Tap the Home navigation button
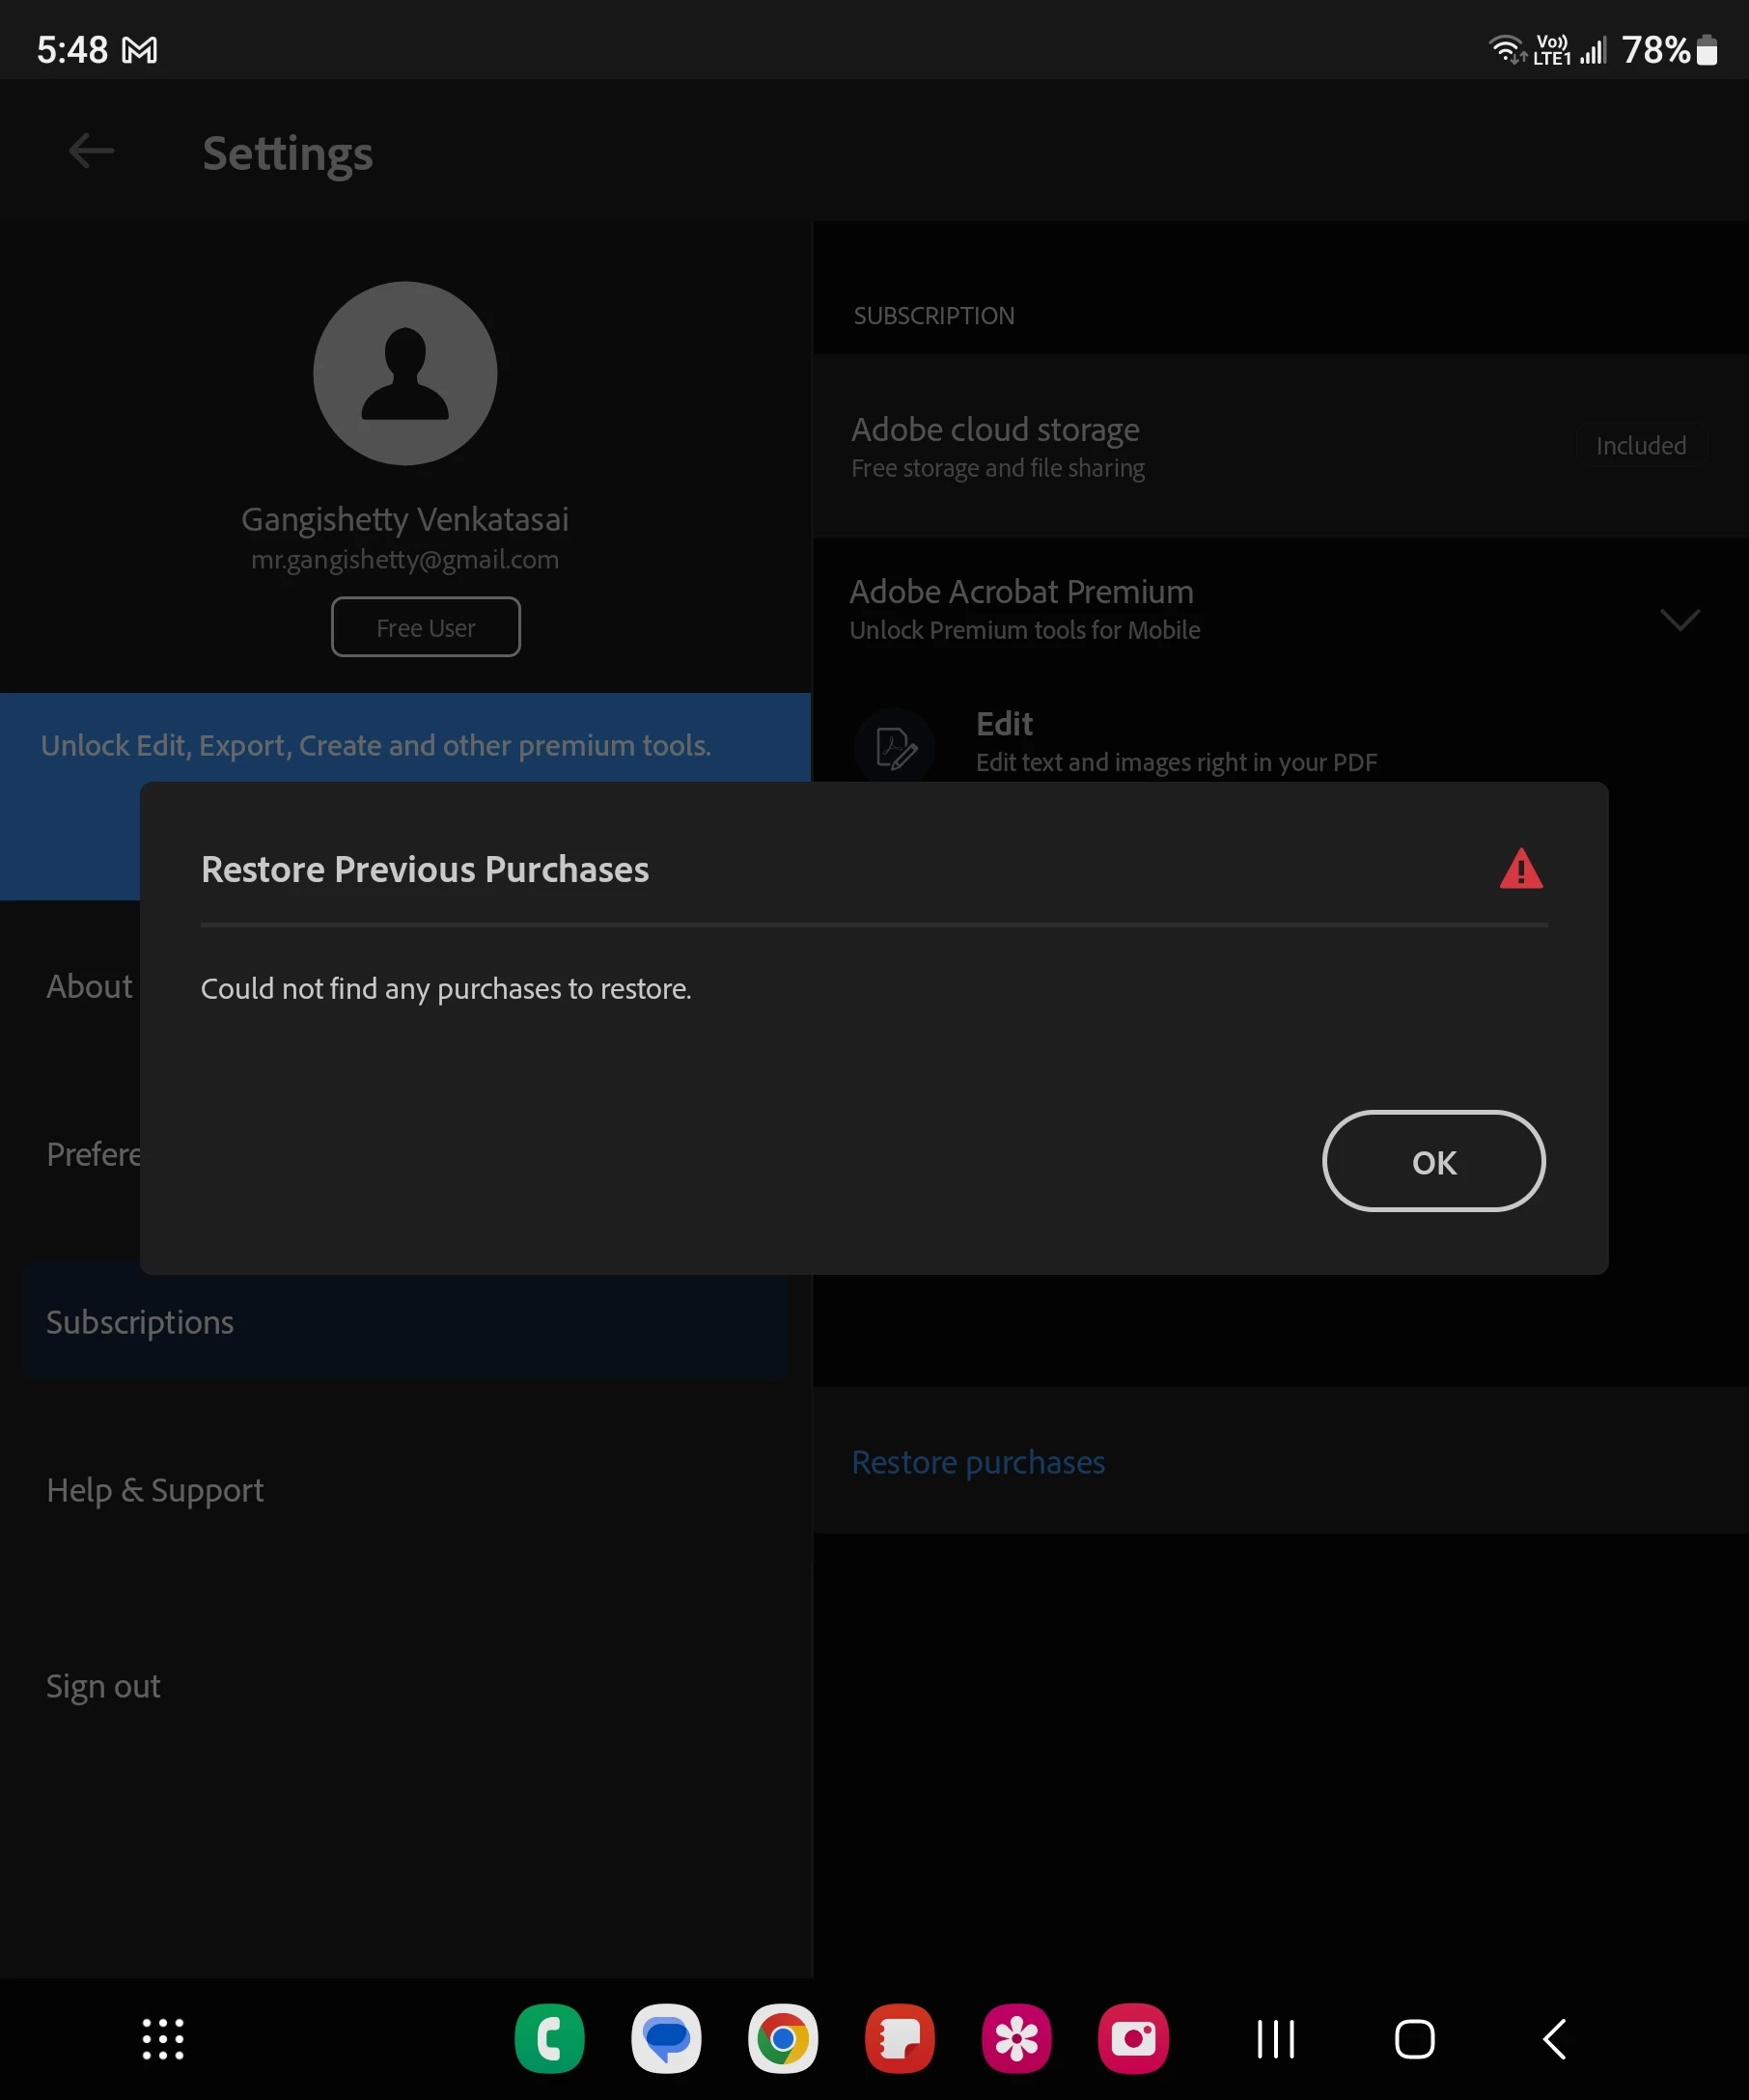The width and height of the screenshot is (1749, 2100). coord(1415,2039)
